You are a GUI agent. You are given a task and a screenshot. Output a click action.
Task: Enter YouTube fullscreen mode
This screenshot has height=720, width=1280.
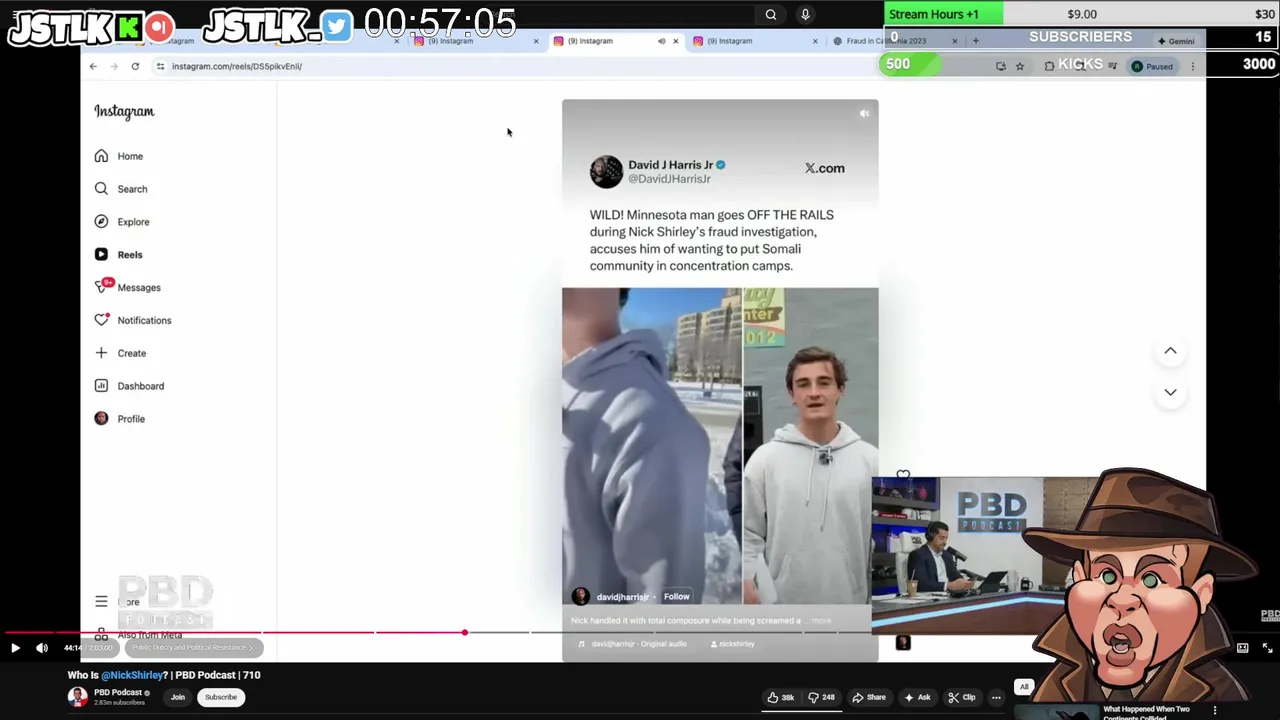point(1267,648)
